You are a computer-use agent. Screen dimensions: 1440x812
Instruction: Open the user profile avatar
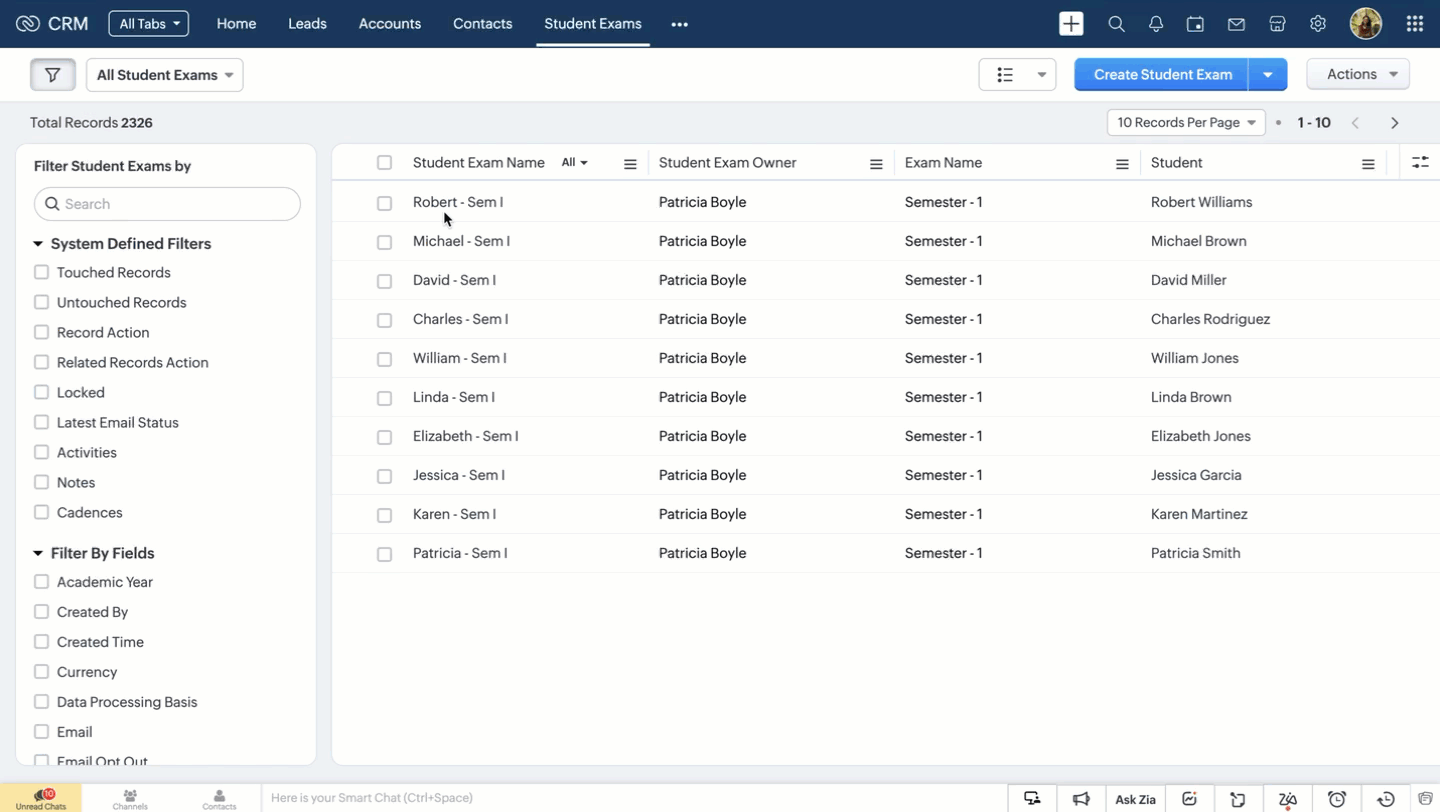tap(1366, 24)
